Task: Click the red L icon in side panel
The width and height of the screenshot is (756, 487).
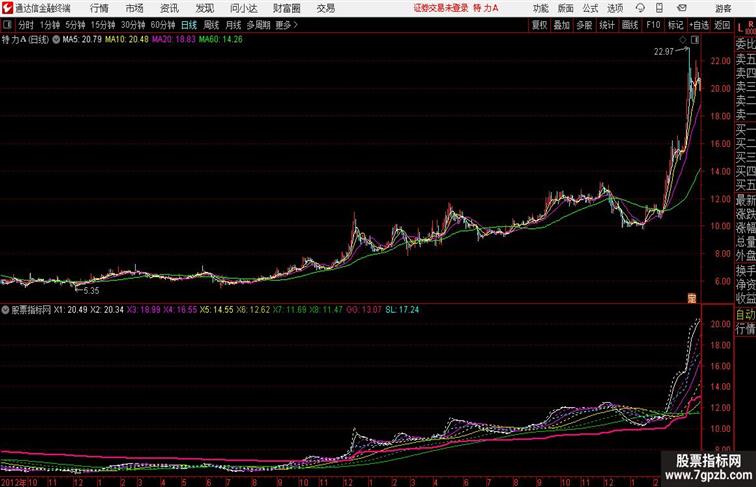Action: (x=740, y=28)
